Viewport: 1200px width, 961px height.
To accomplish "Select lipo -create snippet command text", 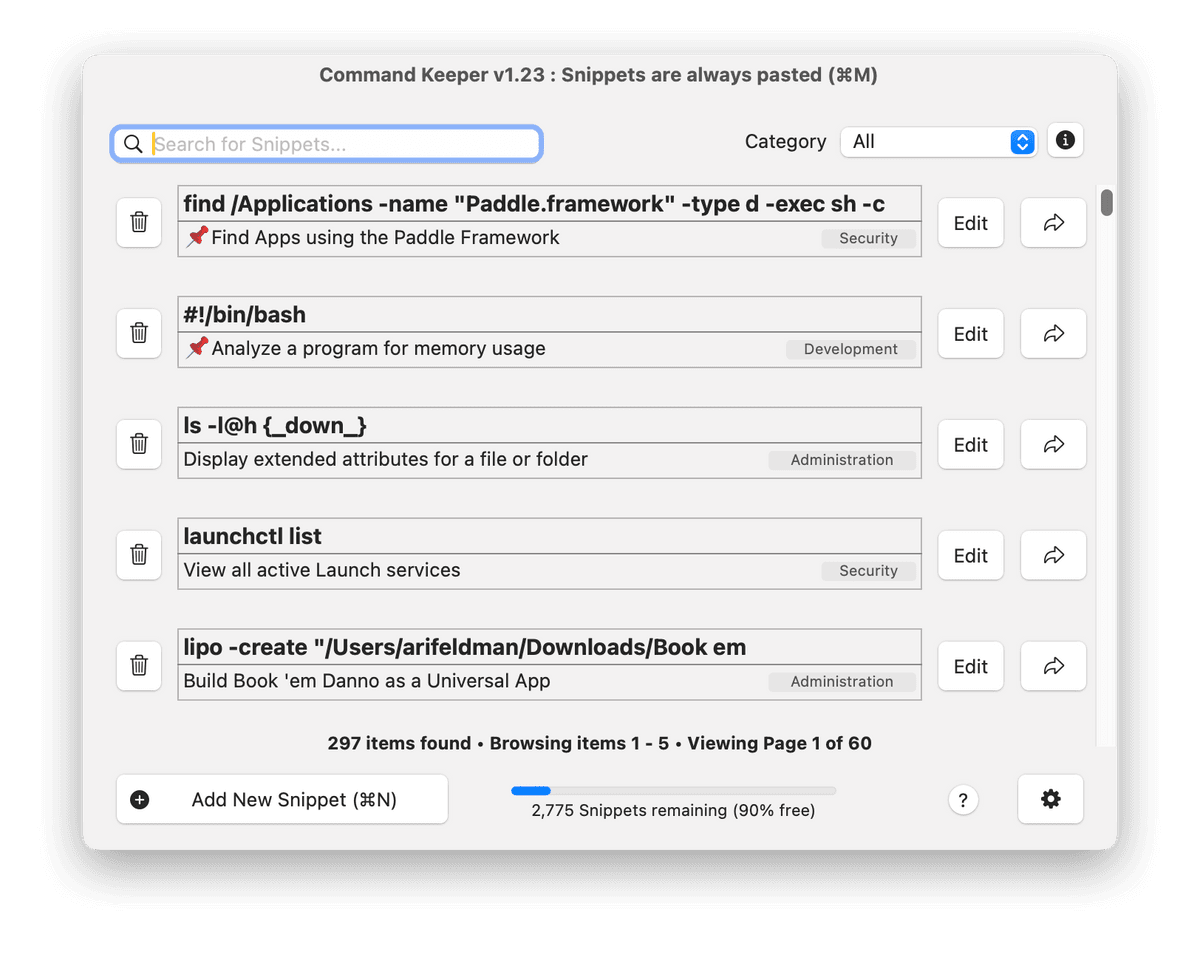I will (549, 647).
